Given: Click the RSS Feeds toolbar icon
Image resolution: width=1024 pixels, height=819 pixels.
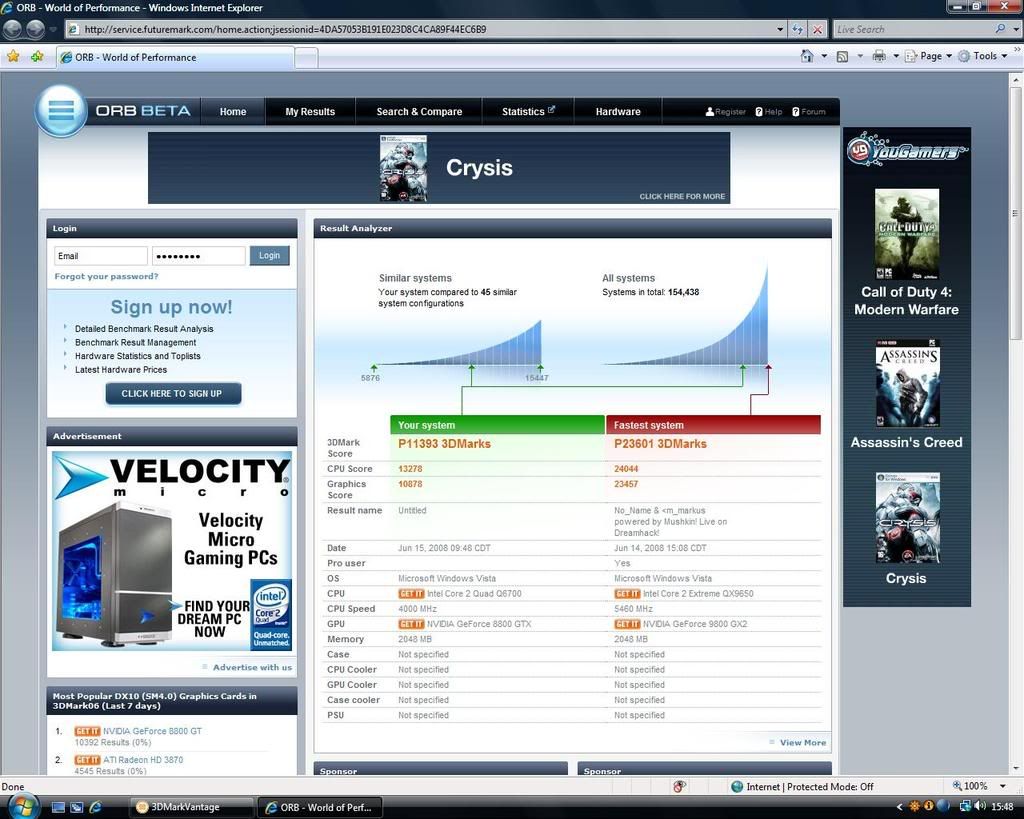Looking at the screenshot, I should pos(842,56).
